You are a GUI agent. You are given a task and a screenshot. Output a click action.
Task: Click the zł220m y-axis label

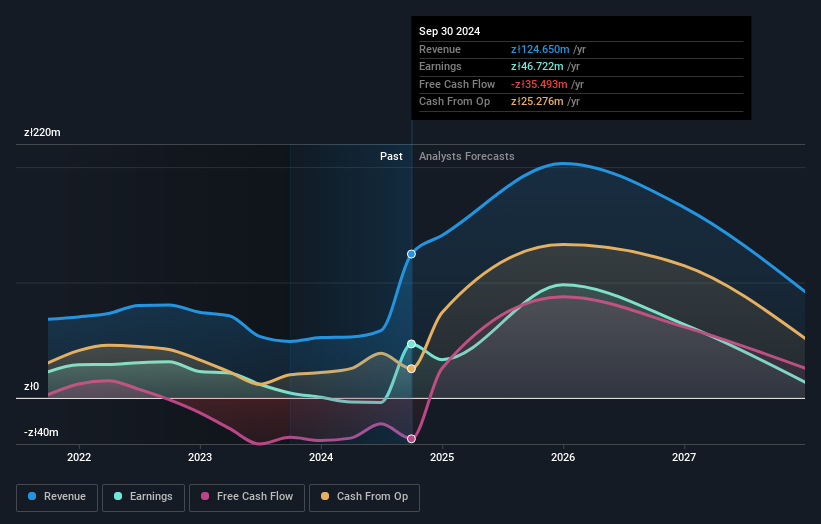42,132
